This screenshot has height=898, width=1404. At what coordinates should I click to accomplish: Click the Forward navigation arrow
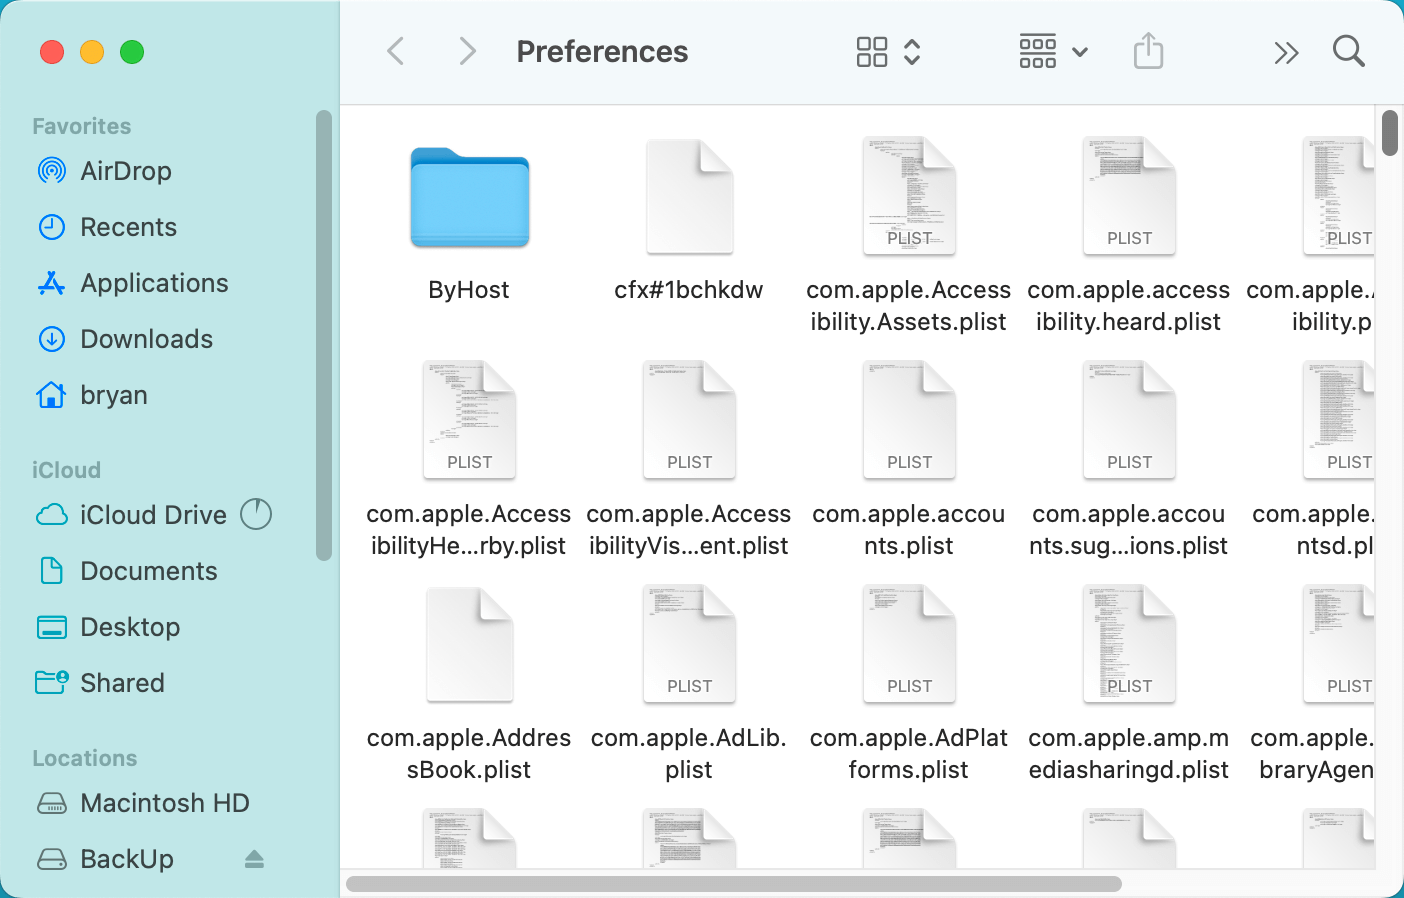coord(466,51)
